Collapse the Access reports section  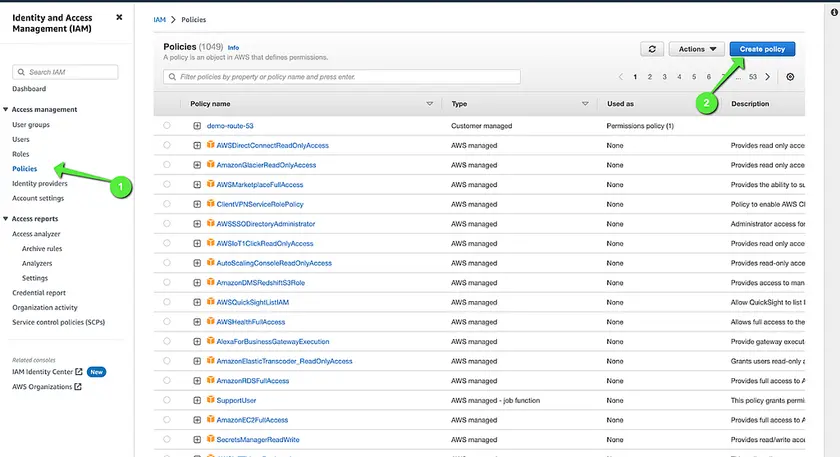pyautogui.click(x=5, y=219)
